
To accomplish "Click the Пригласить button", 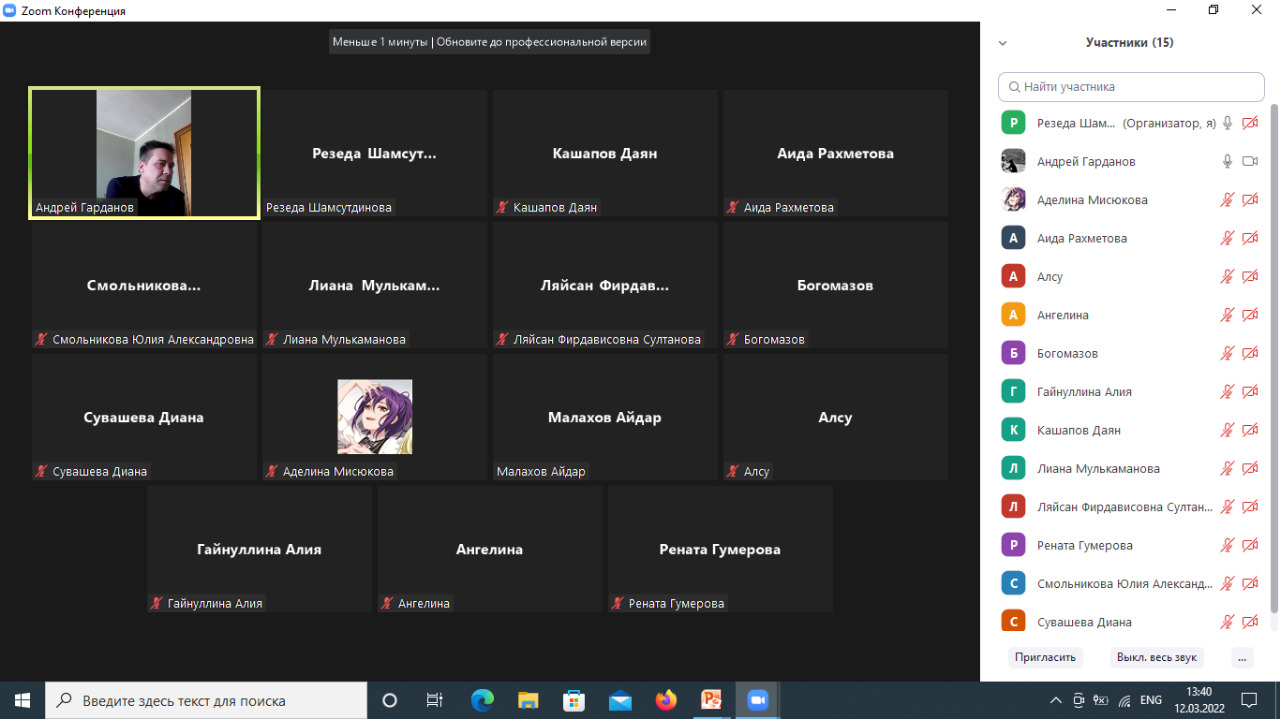I will [x=1045, y=657].
